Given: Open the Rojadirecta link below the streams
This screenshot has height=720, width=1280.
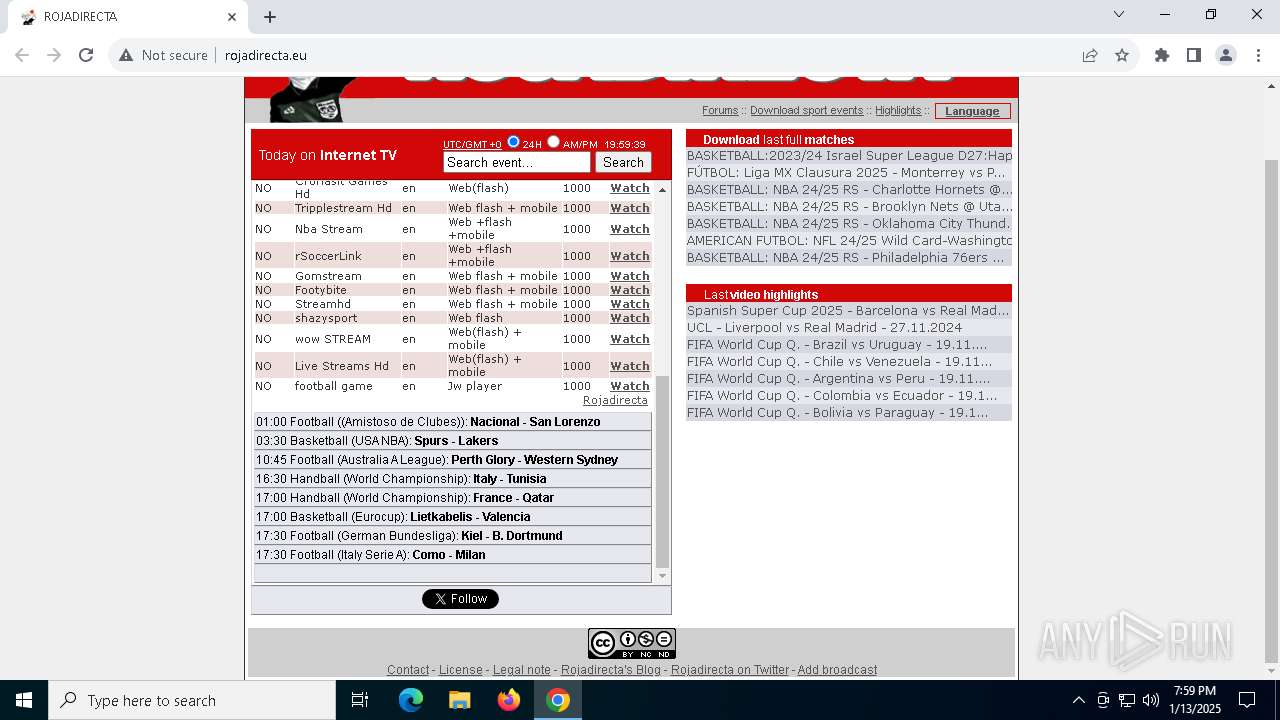Looking at the screenshot, I should 615,400.
